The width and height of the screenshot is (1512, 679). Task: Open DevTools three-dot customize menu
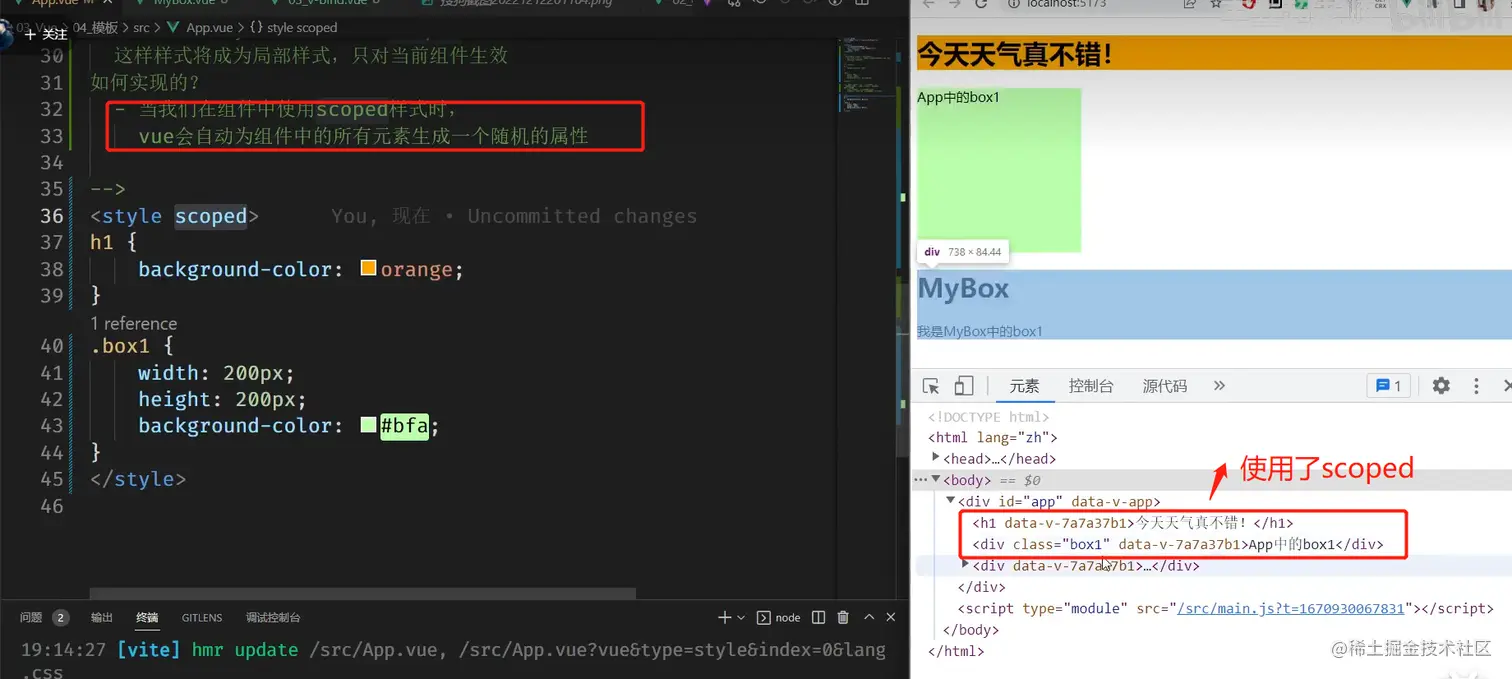tap(1476, 386)
